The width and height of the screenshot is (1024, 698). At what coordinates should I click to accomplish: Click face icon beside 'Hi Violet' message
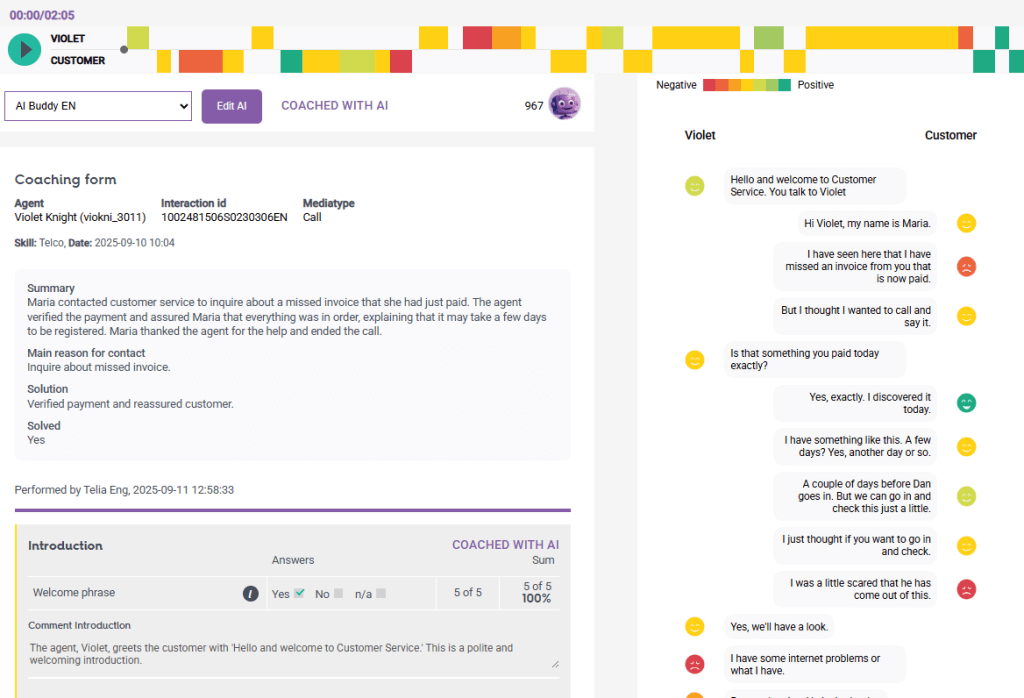[966, 223]
